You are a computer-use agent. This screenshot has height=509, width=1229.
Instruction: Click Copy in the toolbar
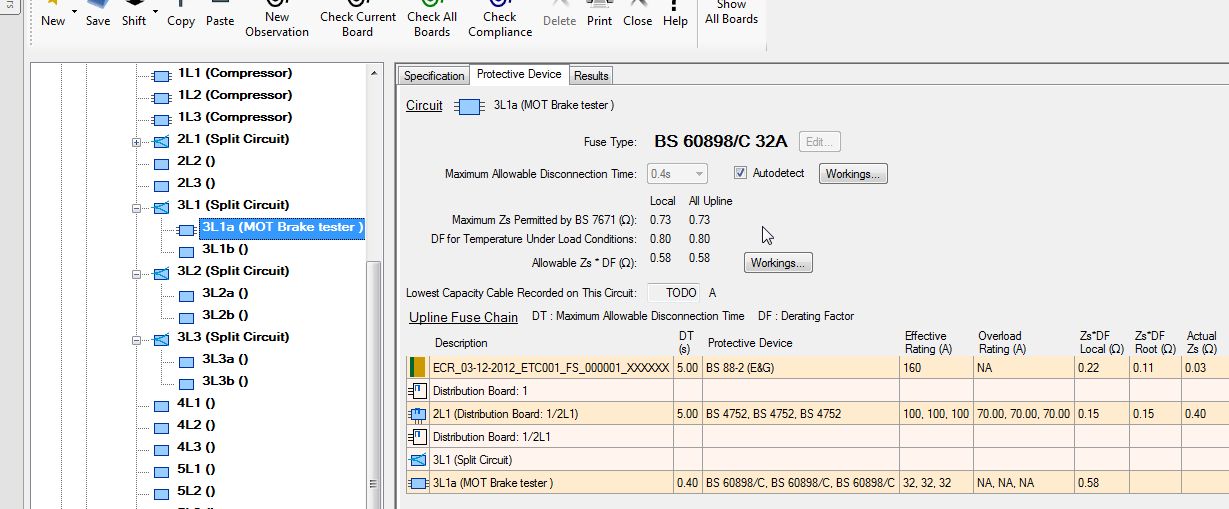coord(181,16)
